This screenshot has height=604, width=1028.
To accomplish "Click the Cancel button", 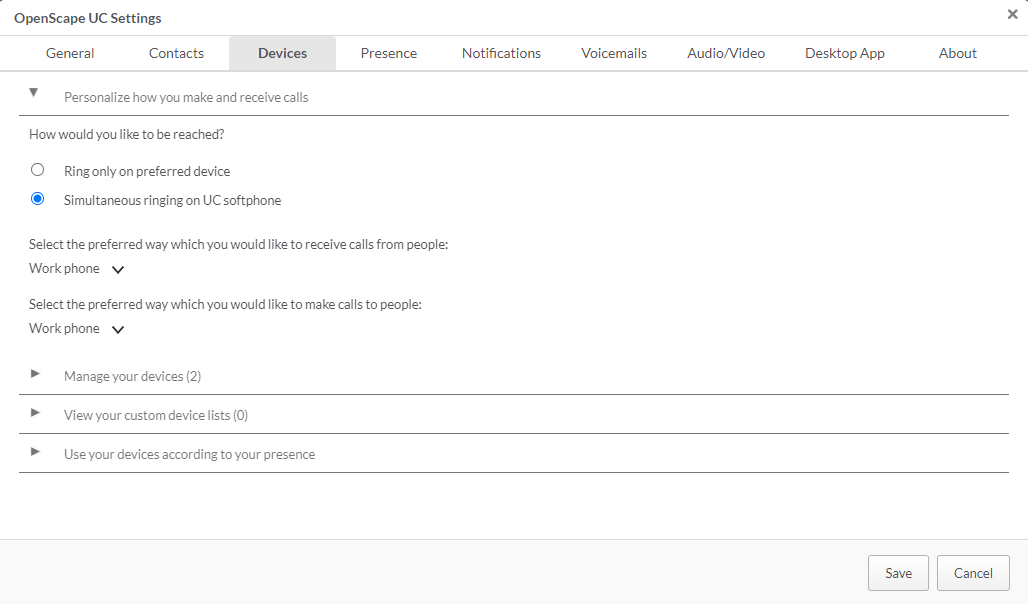I will (x=973, y=573).
